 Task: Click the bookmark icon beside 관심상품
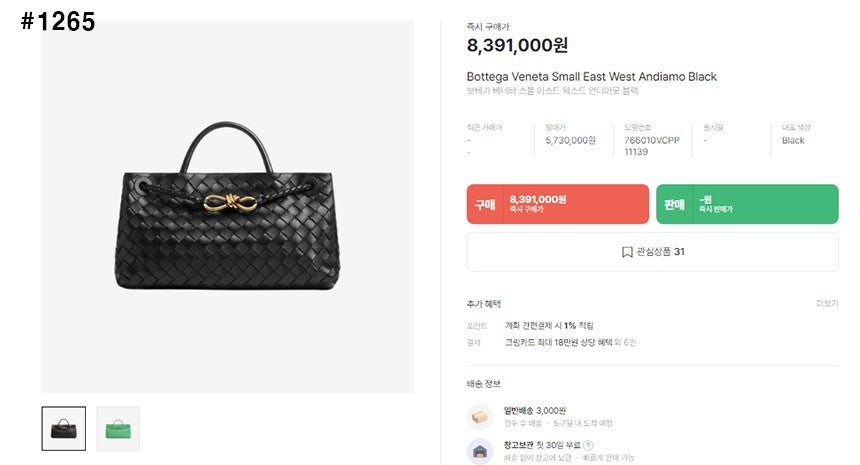click(627, 252)
